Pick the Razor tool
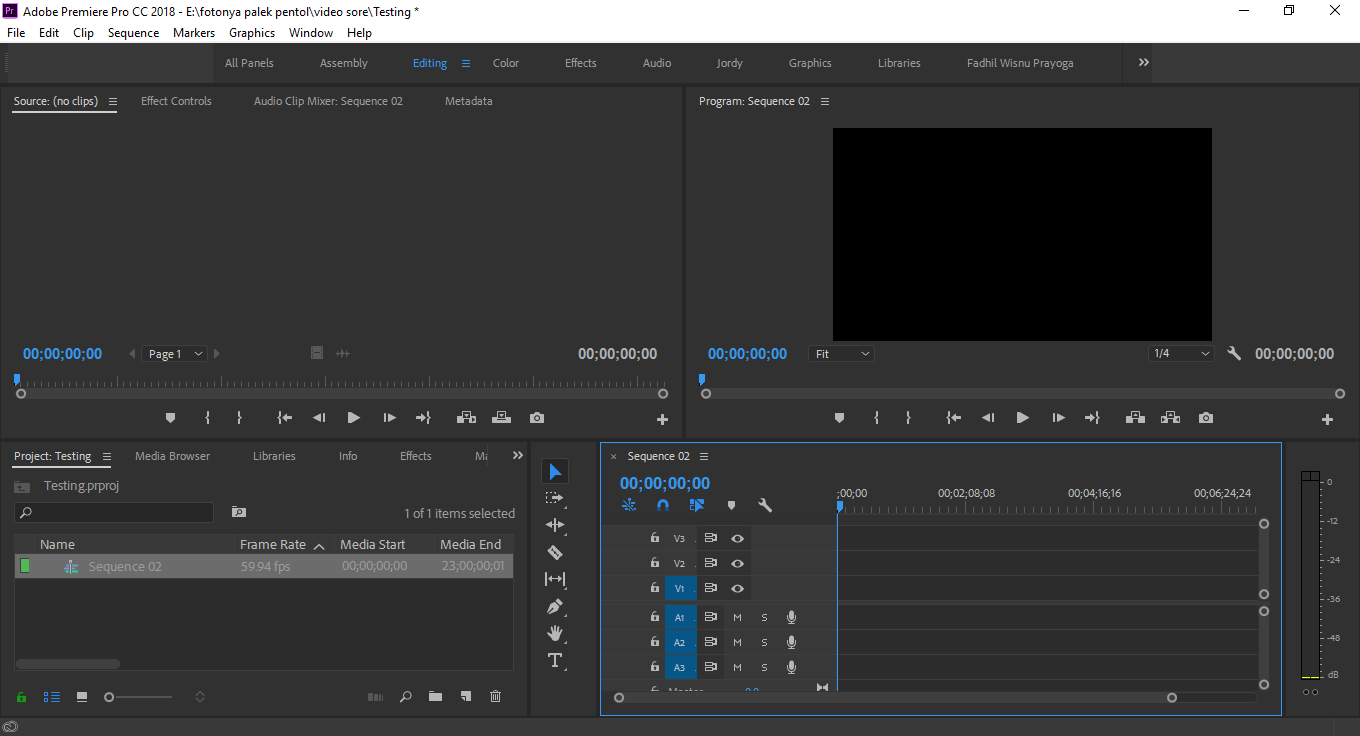1360x736 pixels. (555, 552)
